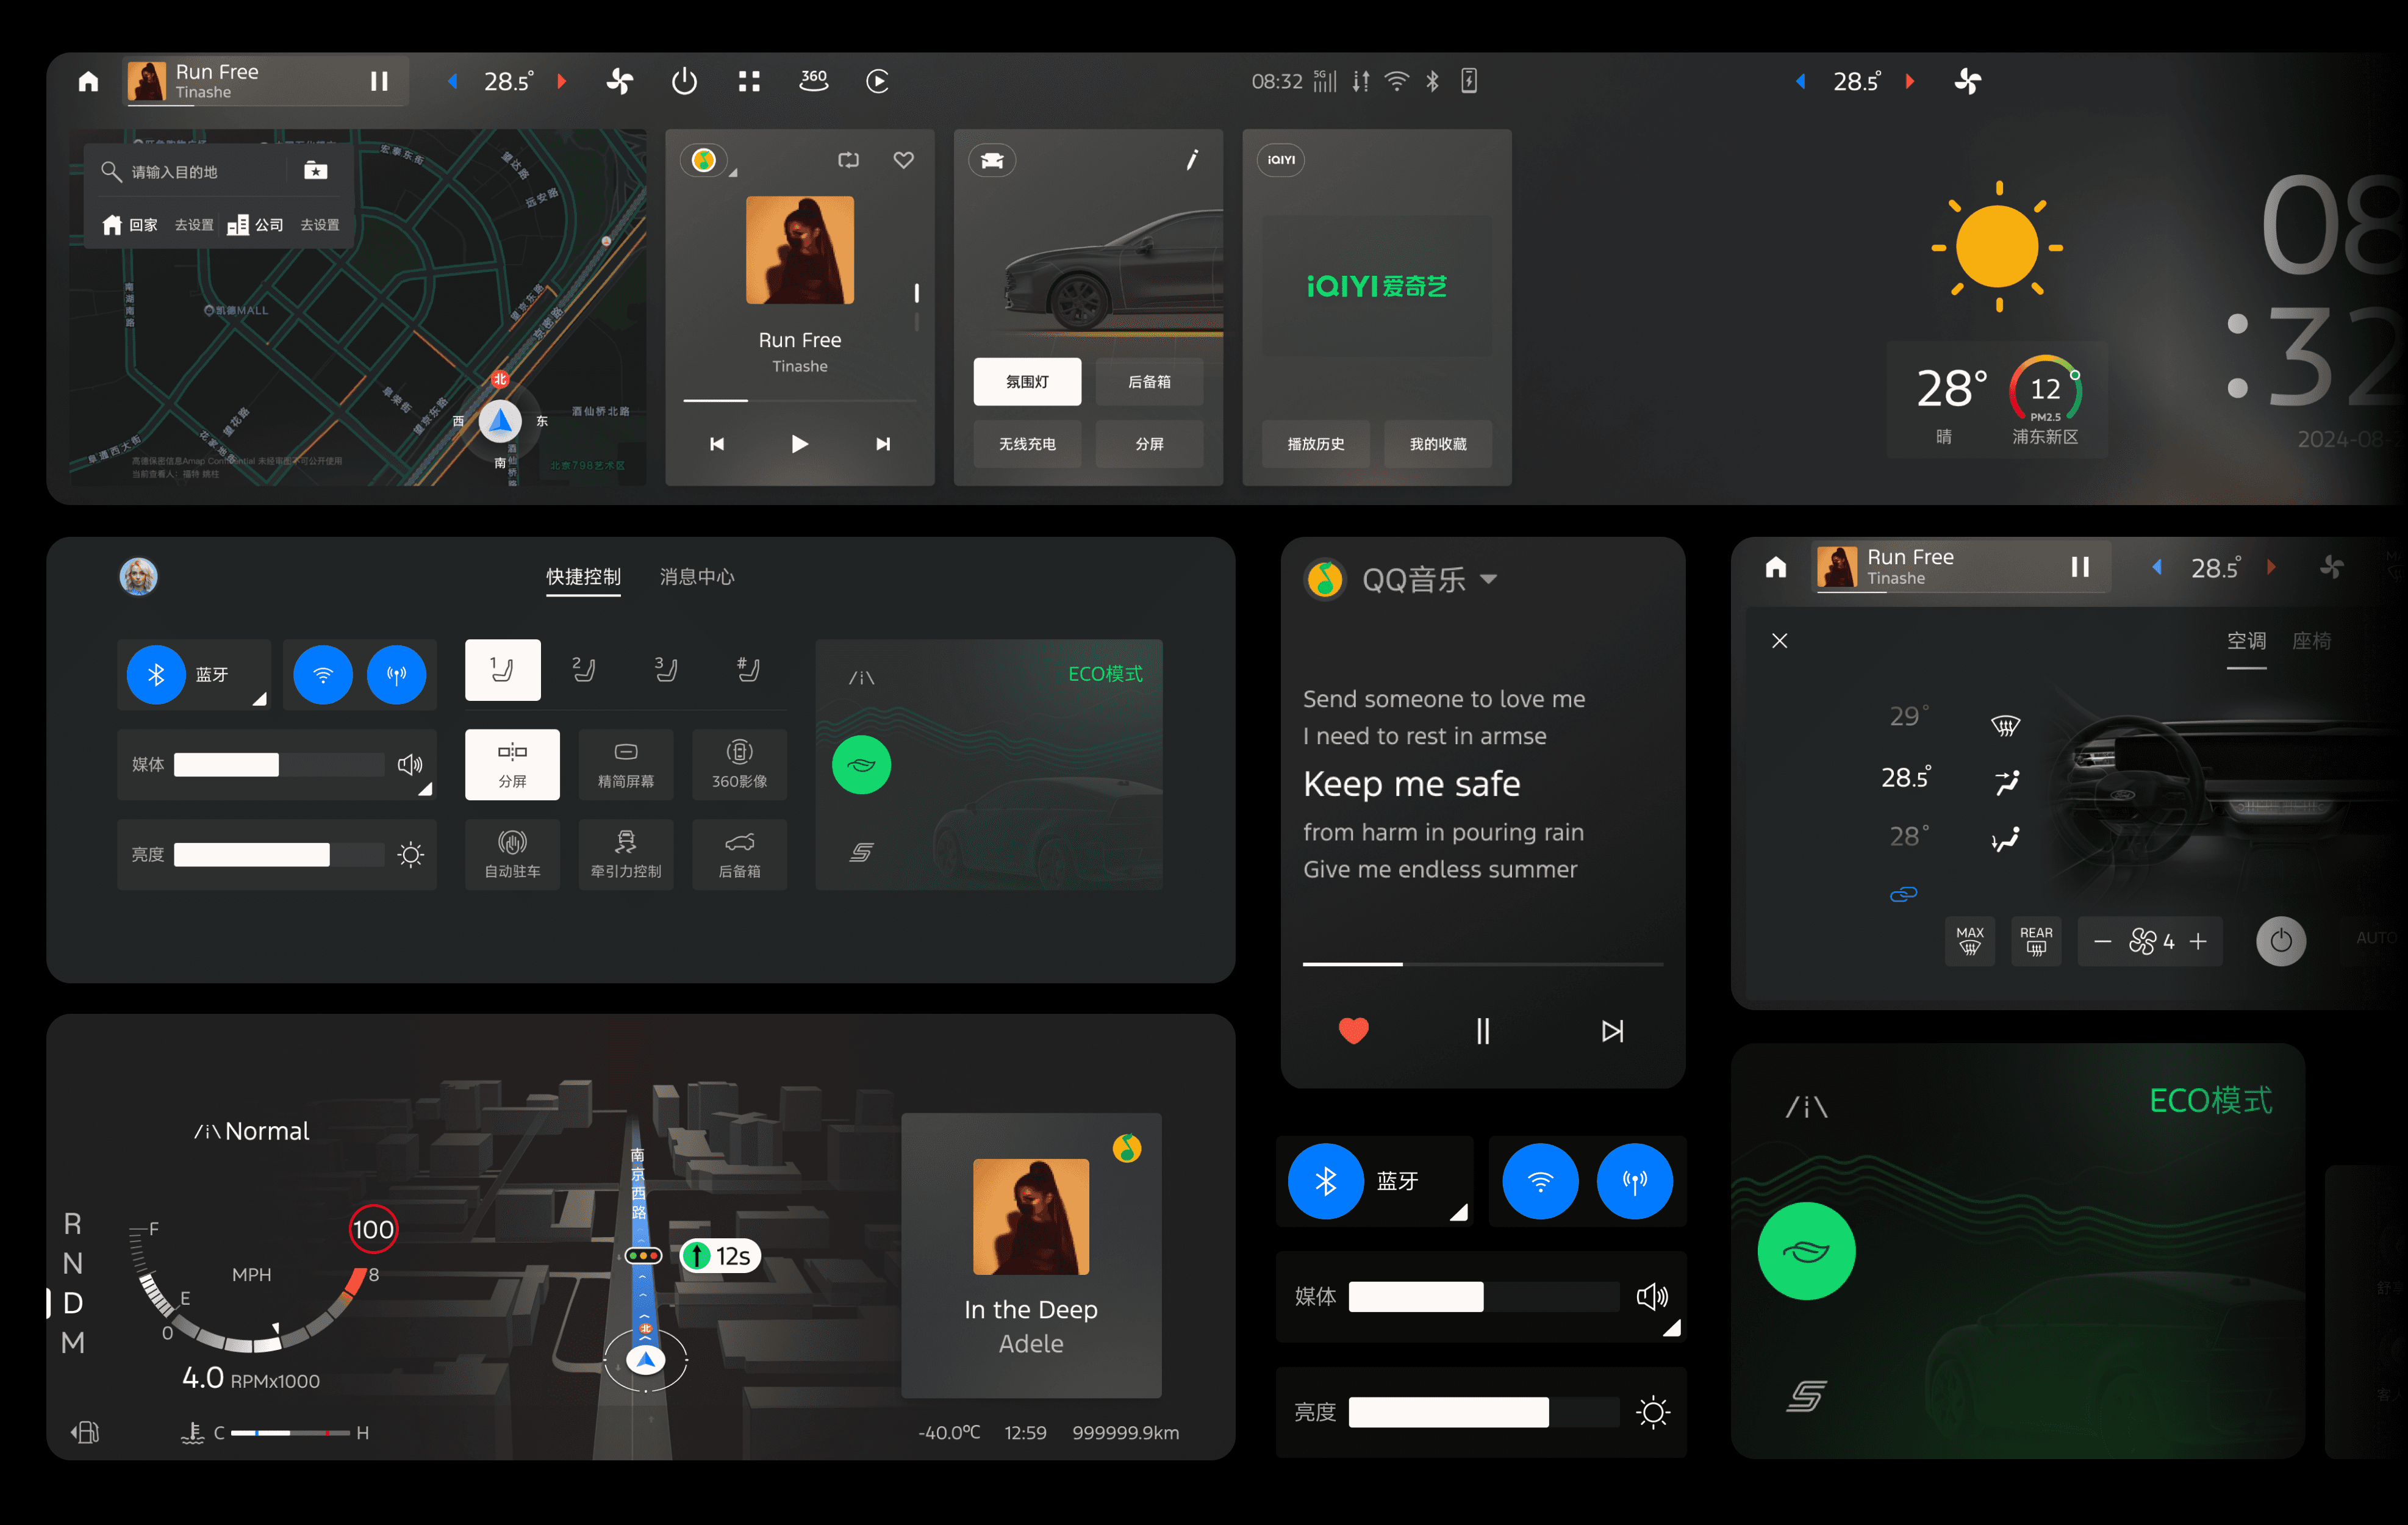2408x1525 pixels.
Task: Click the 无线充电 button
Action: (x=1027, y=444)
